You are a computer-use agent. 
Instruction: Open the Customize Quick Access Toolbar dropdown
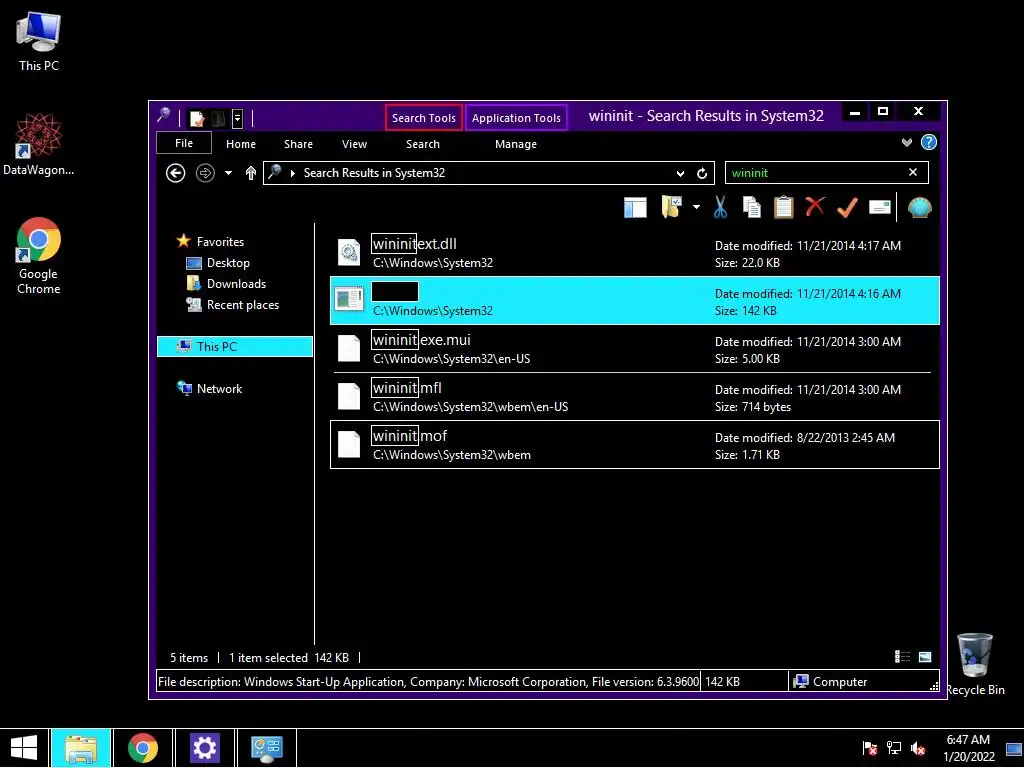pyautogui.click(x=237, y=118)
